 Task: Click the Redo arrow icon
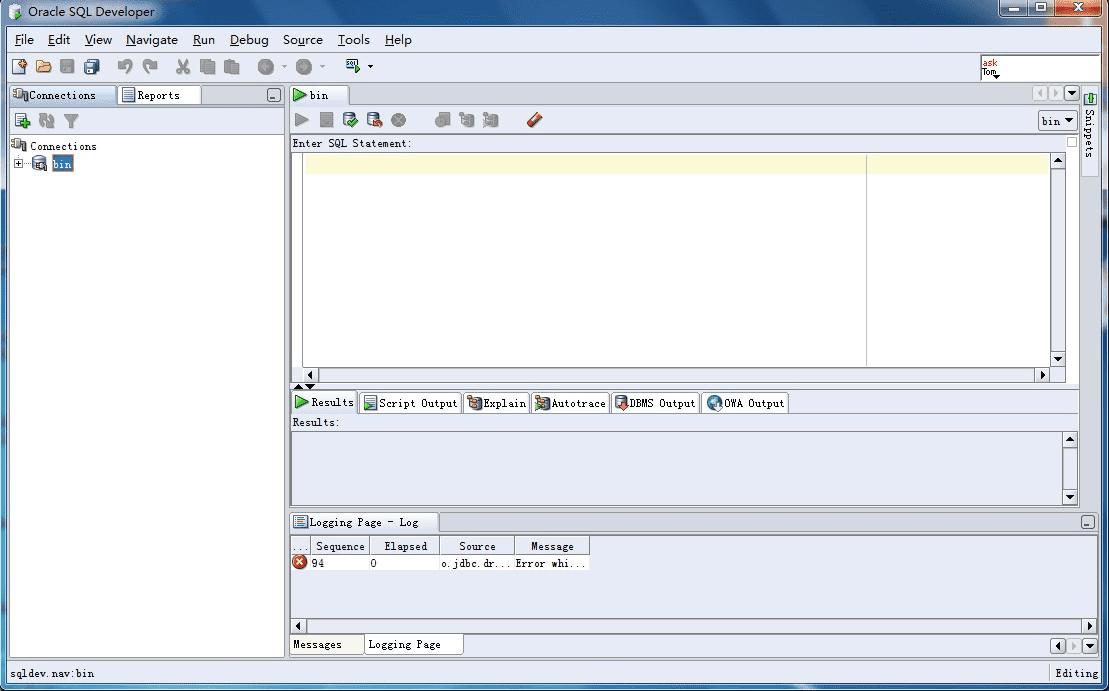[150, 66]
